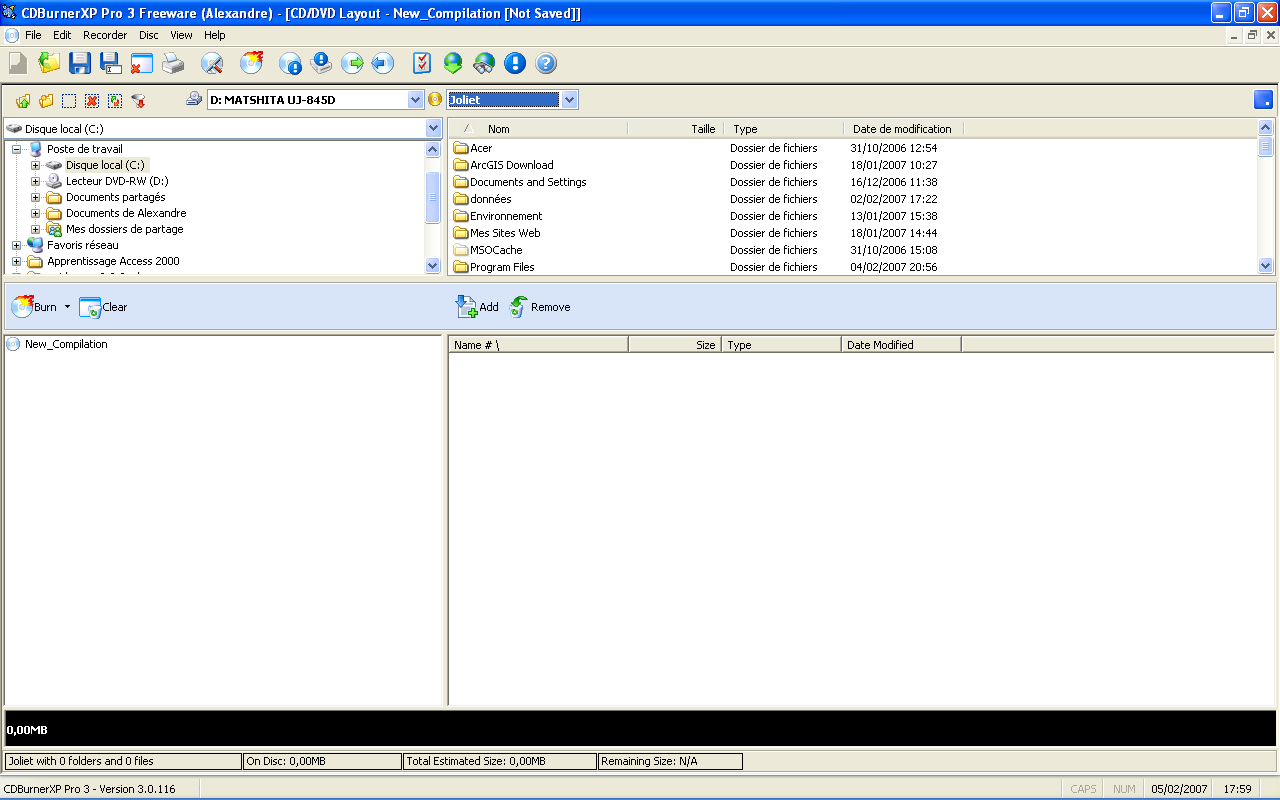Open the Recorder menu
Viewport: 1280px width, 800px height.
coord(105,35)
